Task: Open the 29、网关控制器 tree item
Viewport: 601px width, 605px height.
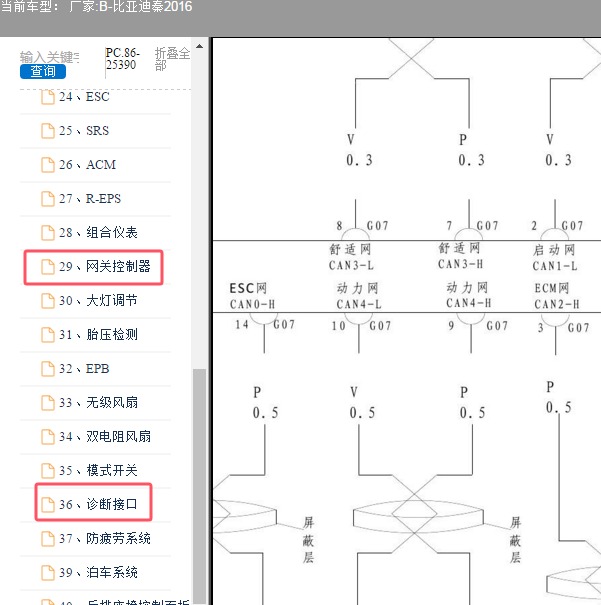Action: [105, 267]
